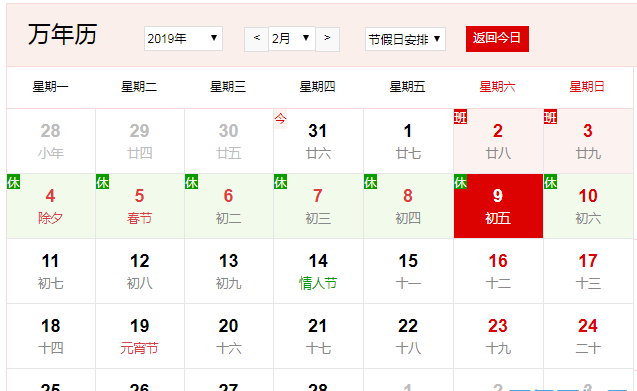637x391 pixels.
Task: Click the 返回今日 button
Action: click(x=497, y=39)
